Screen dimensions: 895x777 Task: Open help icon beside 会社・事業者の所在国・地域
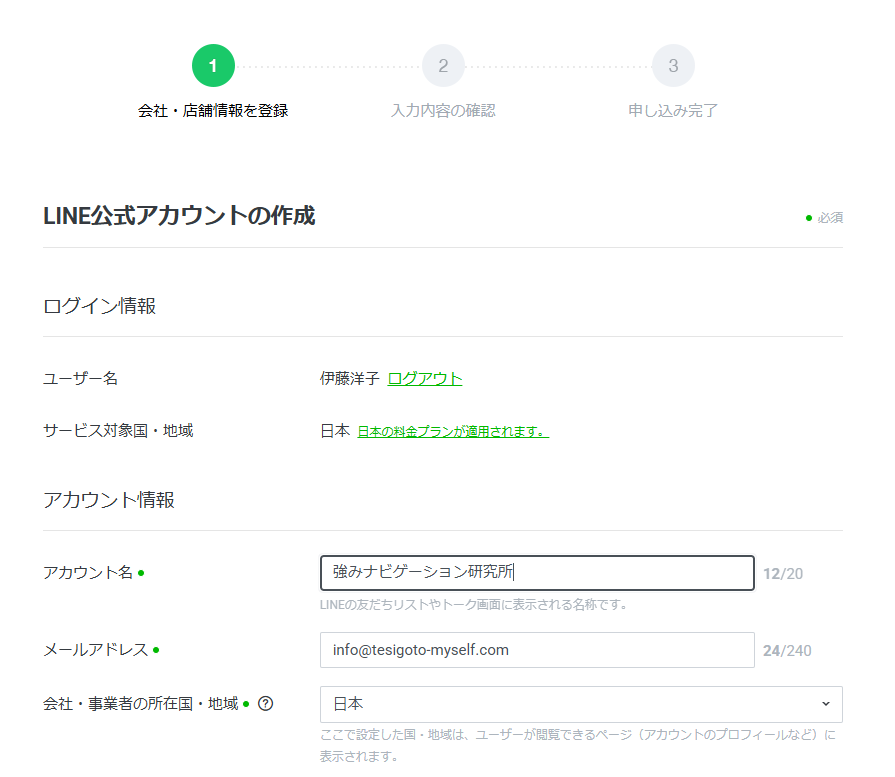(265, 704)
